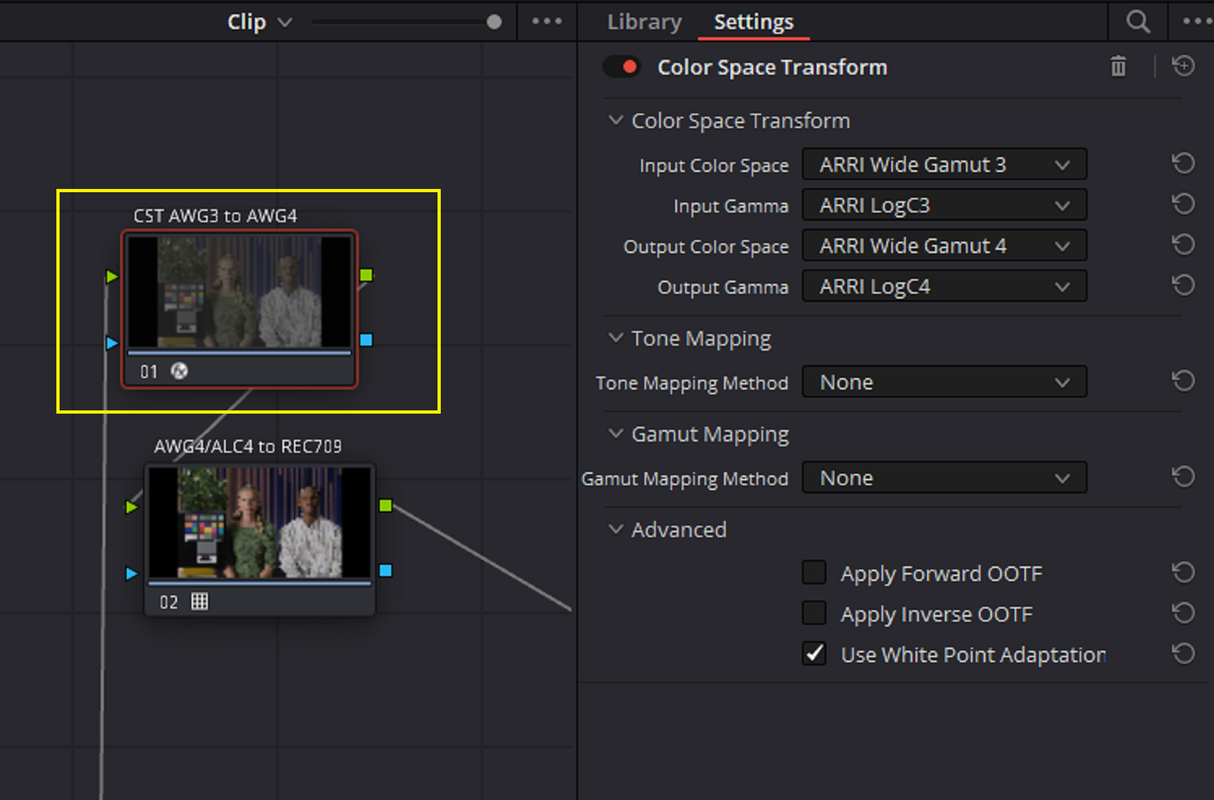Reset the Gamut Mapping Method setting

[x=1183, y=477]
